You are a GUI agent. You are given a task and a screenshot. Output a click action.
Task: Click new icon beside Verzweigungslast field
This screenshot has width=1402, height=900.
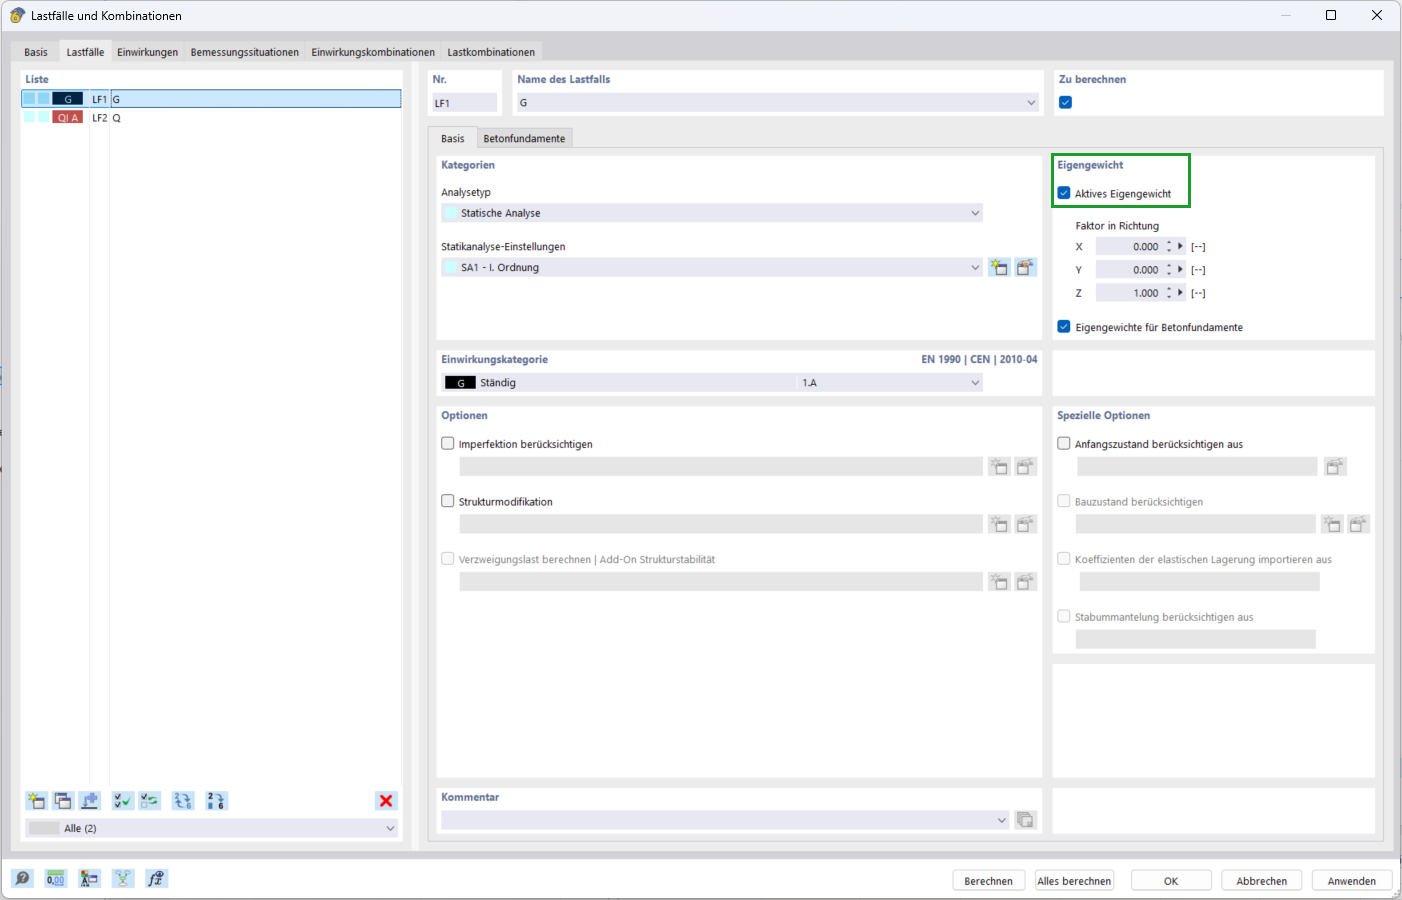tap(999, 582)
